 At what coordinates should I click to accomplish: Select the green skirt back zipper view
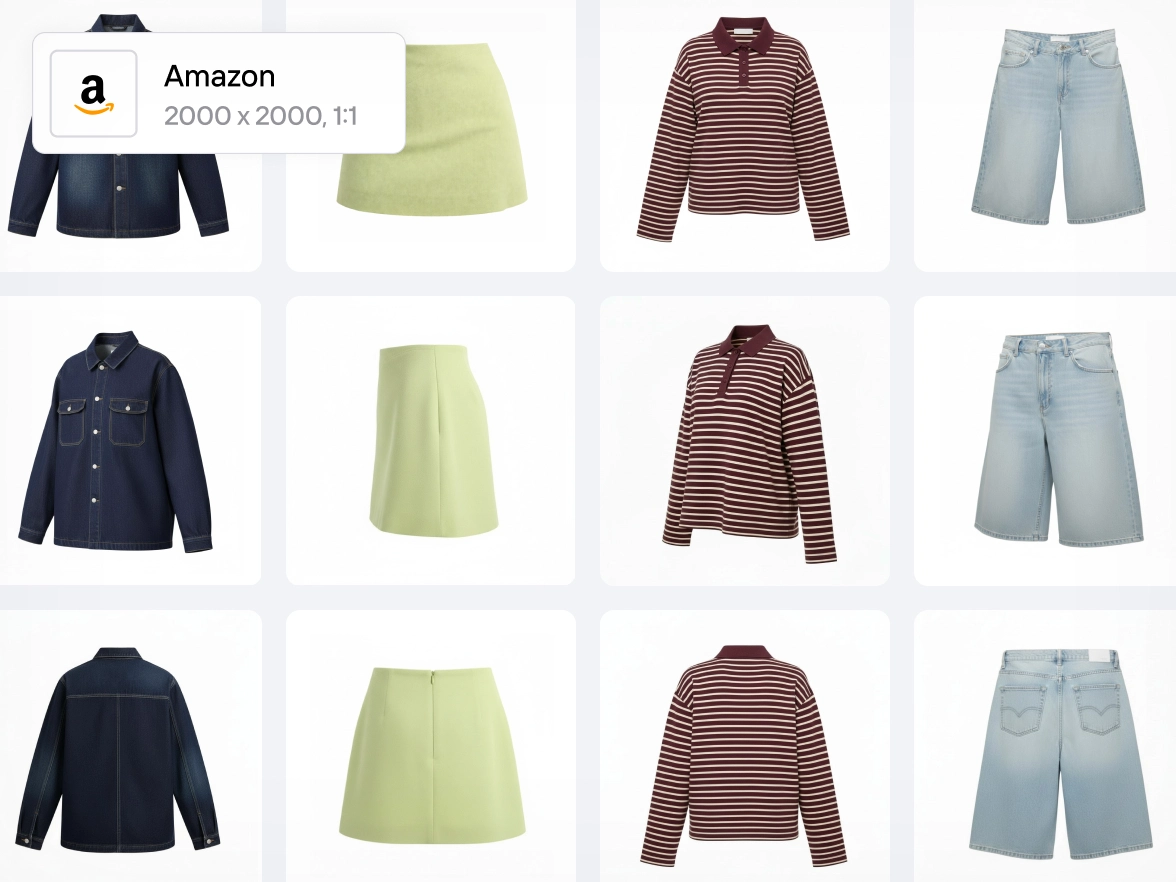[x=430, y=746]
